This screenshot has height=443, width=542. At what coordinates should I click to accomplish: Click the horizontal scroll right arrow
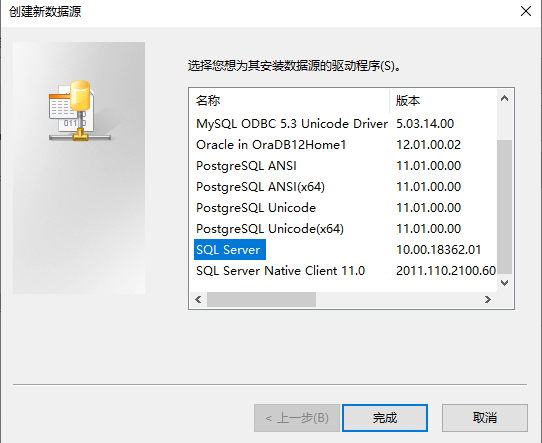point(488,299)
